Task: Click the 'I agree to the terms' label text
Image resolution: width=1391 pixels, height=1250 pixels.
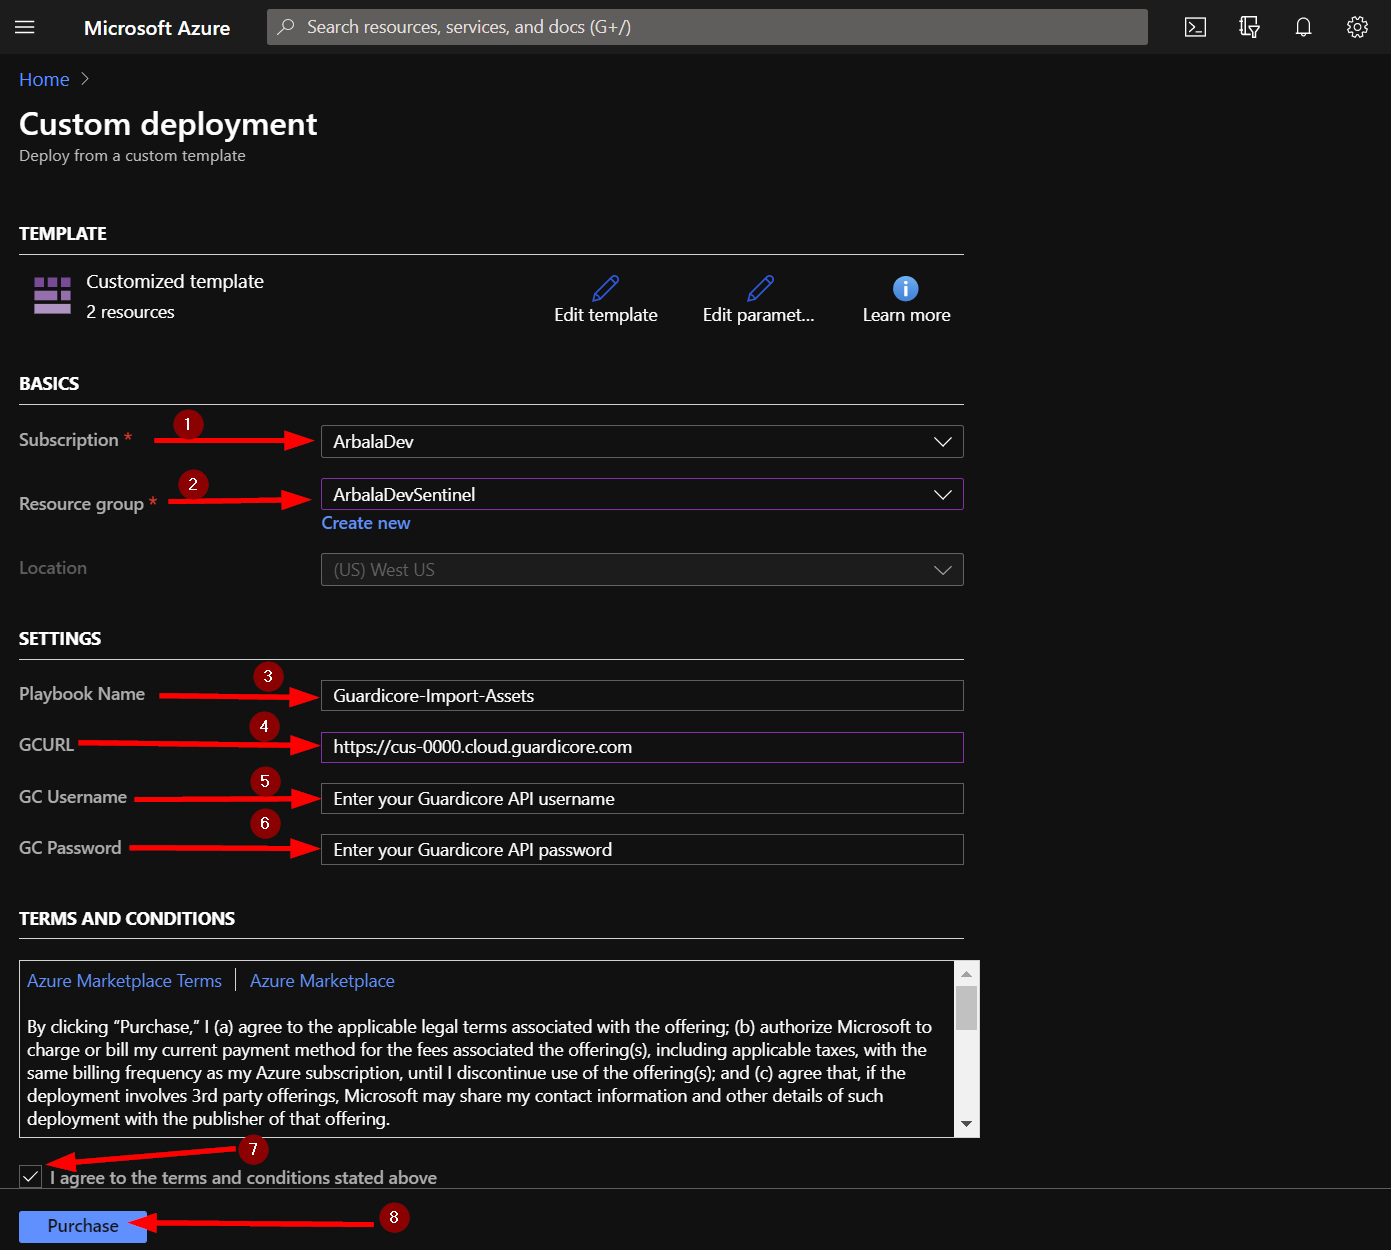Action: (x=243, y=1178)
